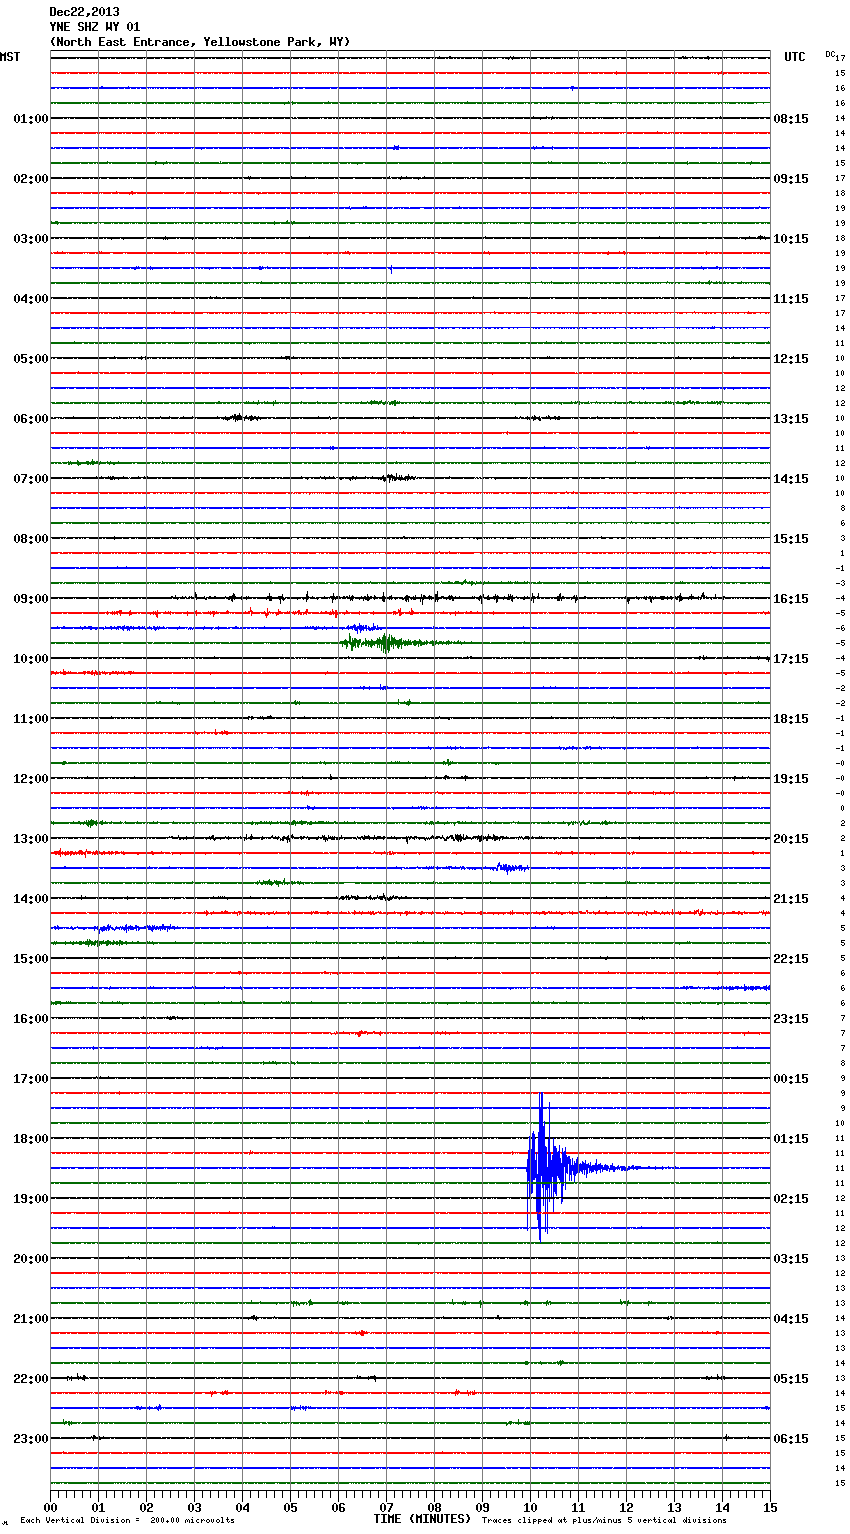Click the 06:15 UTC time label

(x=791, y=1439)
